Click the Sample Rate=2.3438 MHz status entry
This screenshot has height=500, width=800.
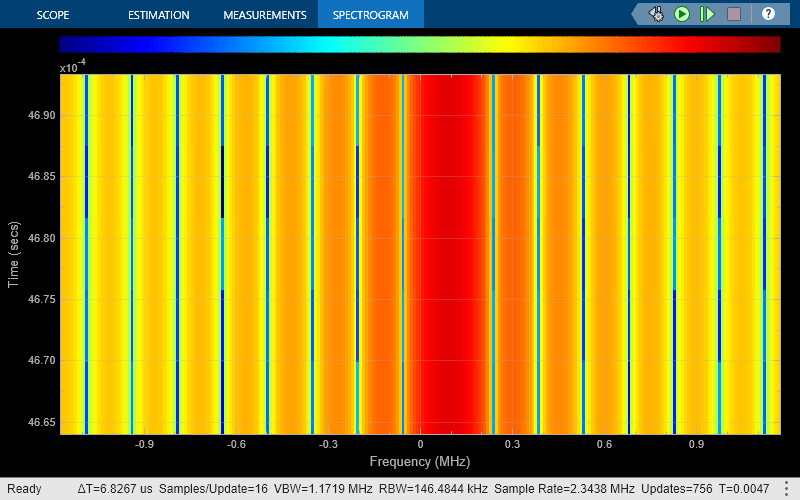(564, 489)
